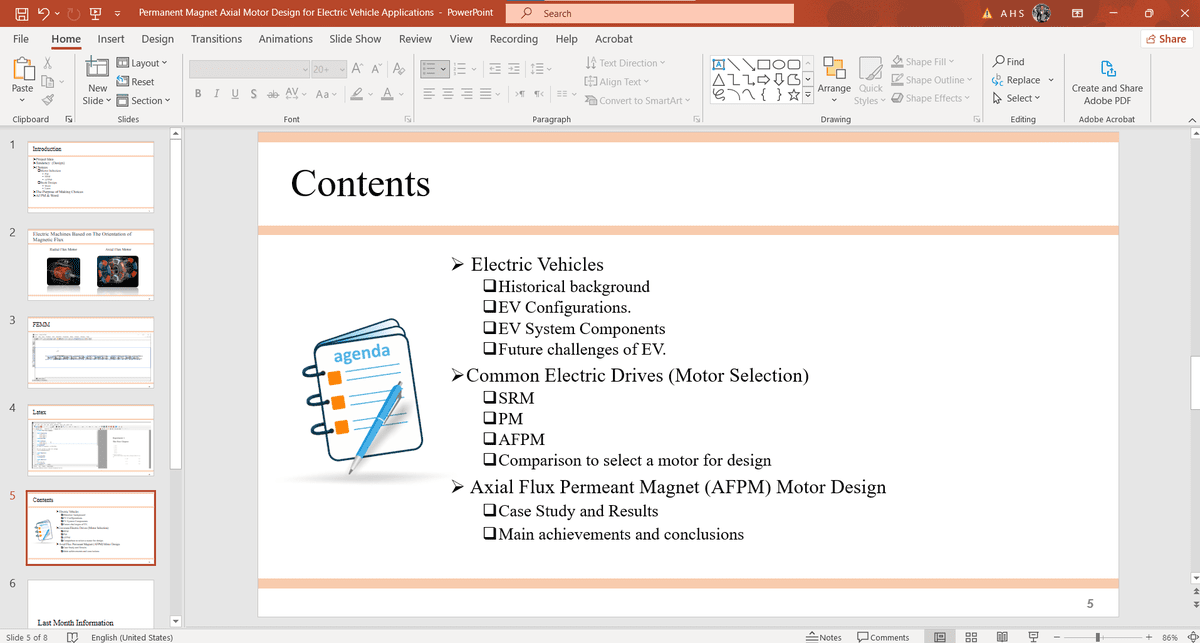Open the Shape Fill dropdown
The width and height of the screenshot is (1200, 643).
(x=923, y=62)
